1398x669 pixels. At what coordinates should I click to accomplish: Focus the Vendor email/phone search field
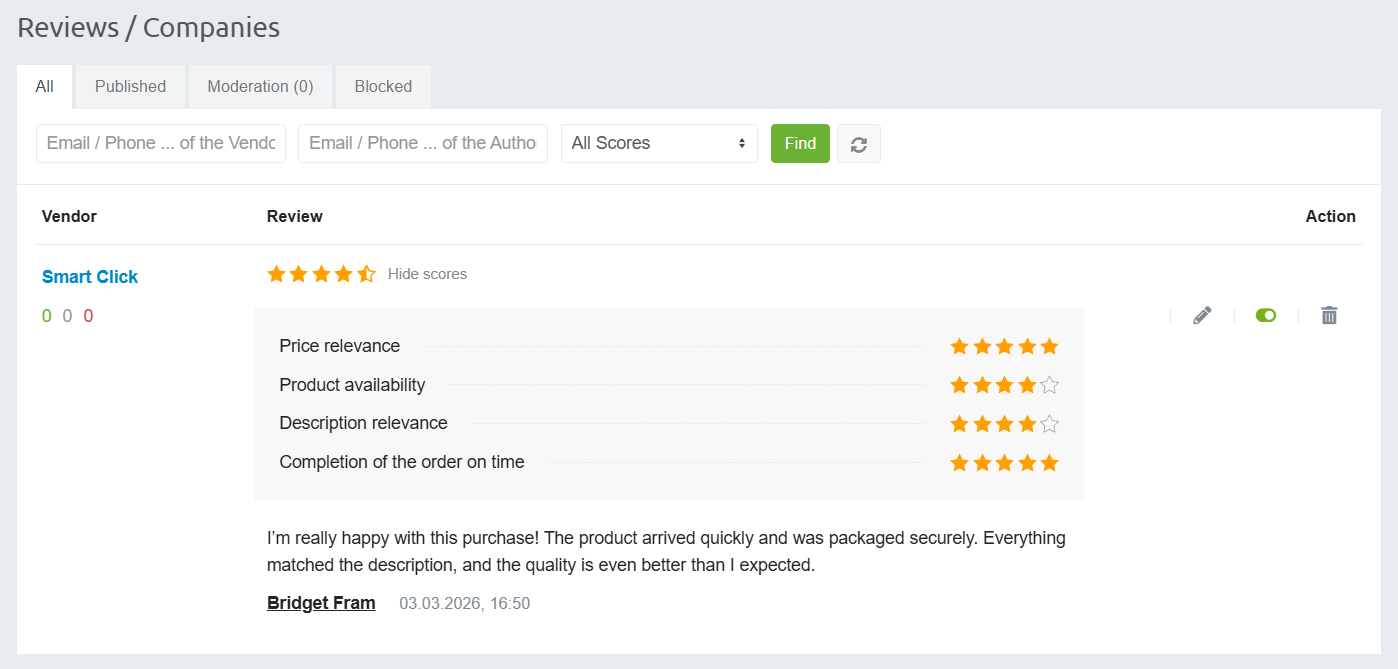pyautogui.click(x=161, y=143)
